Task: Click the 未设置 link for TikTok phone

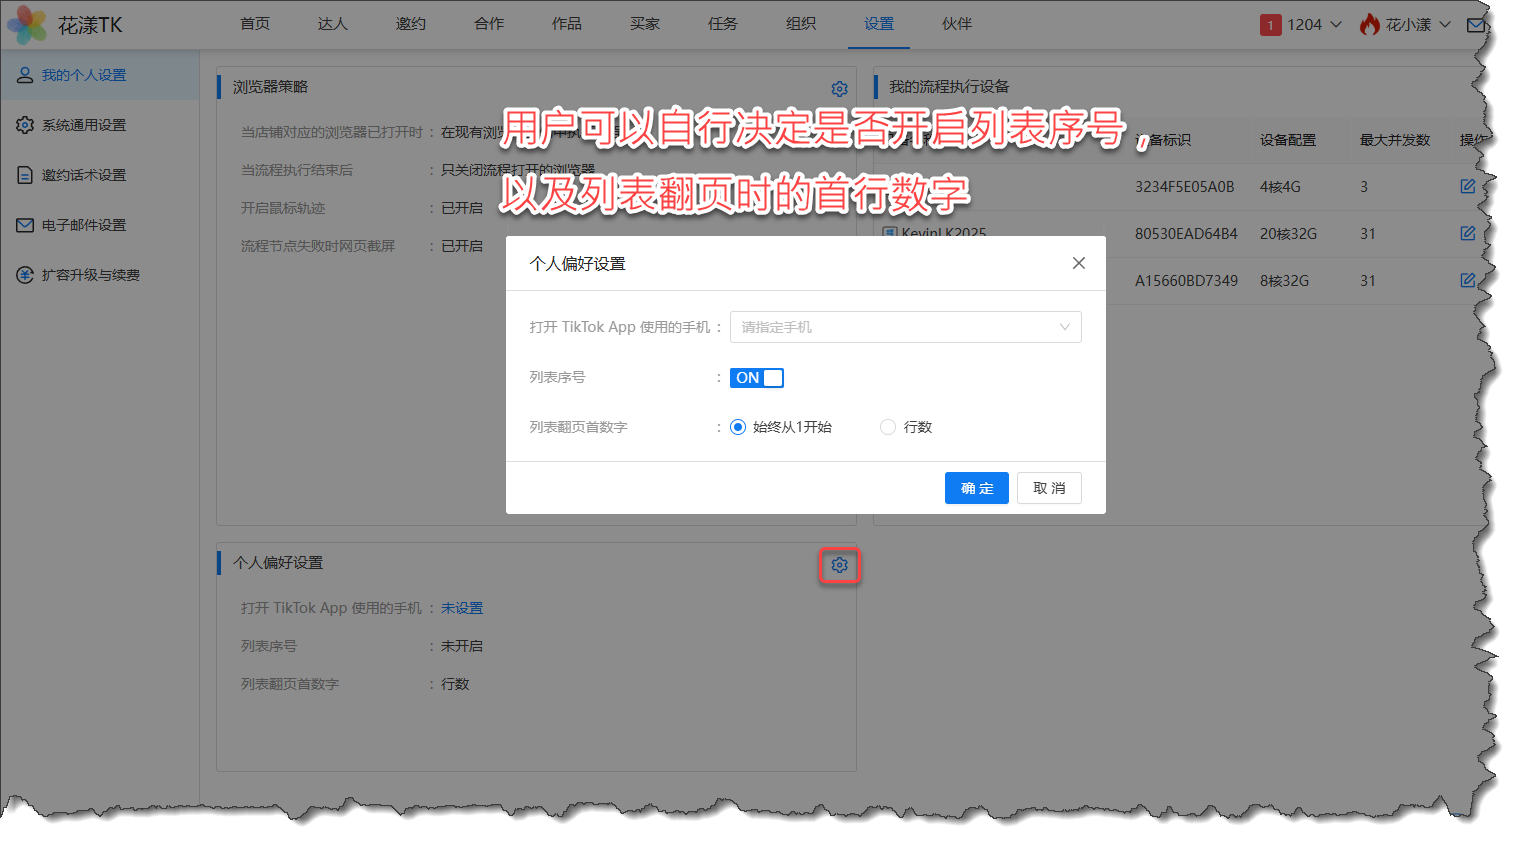Action: [462, 608]
